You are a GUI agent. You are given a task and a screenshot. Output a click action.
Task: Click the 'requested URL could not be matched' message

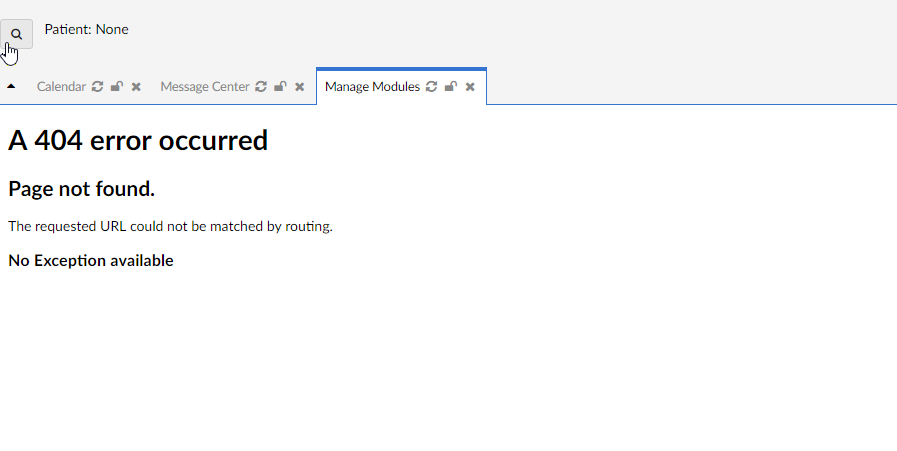(x=170, y=226)
